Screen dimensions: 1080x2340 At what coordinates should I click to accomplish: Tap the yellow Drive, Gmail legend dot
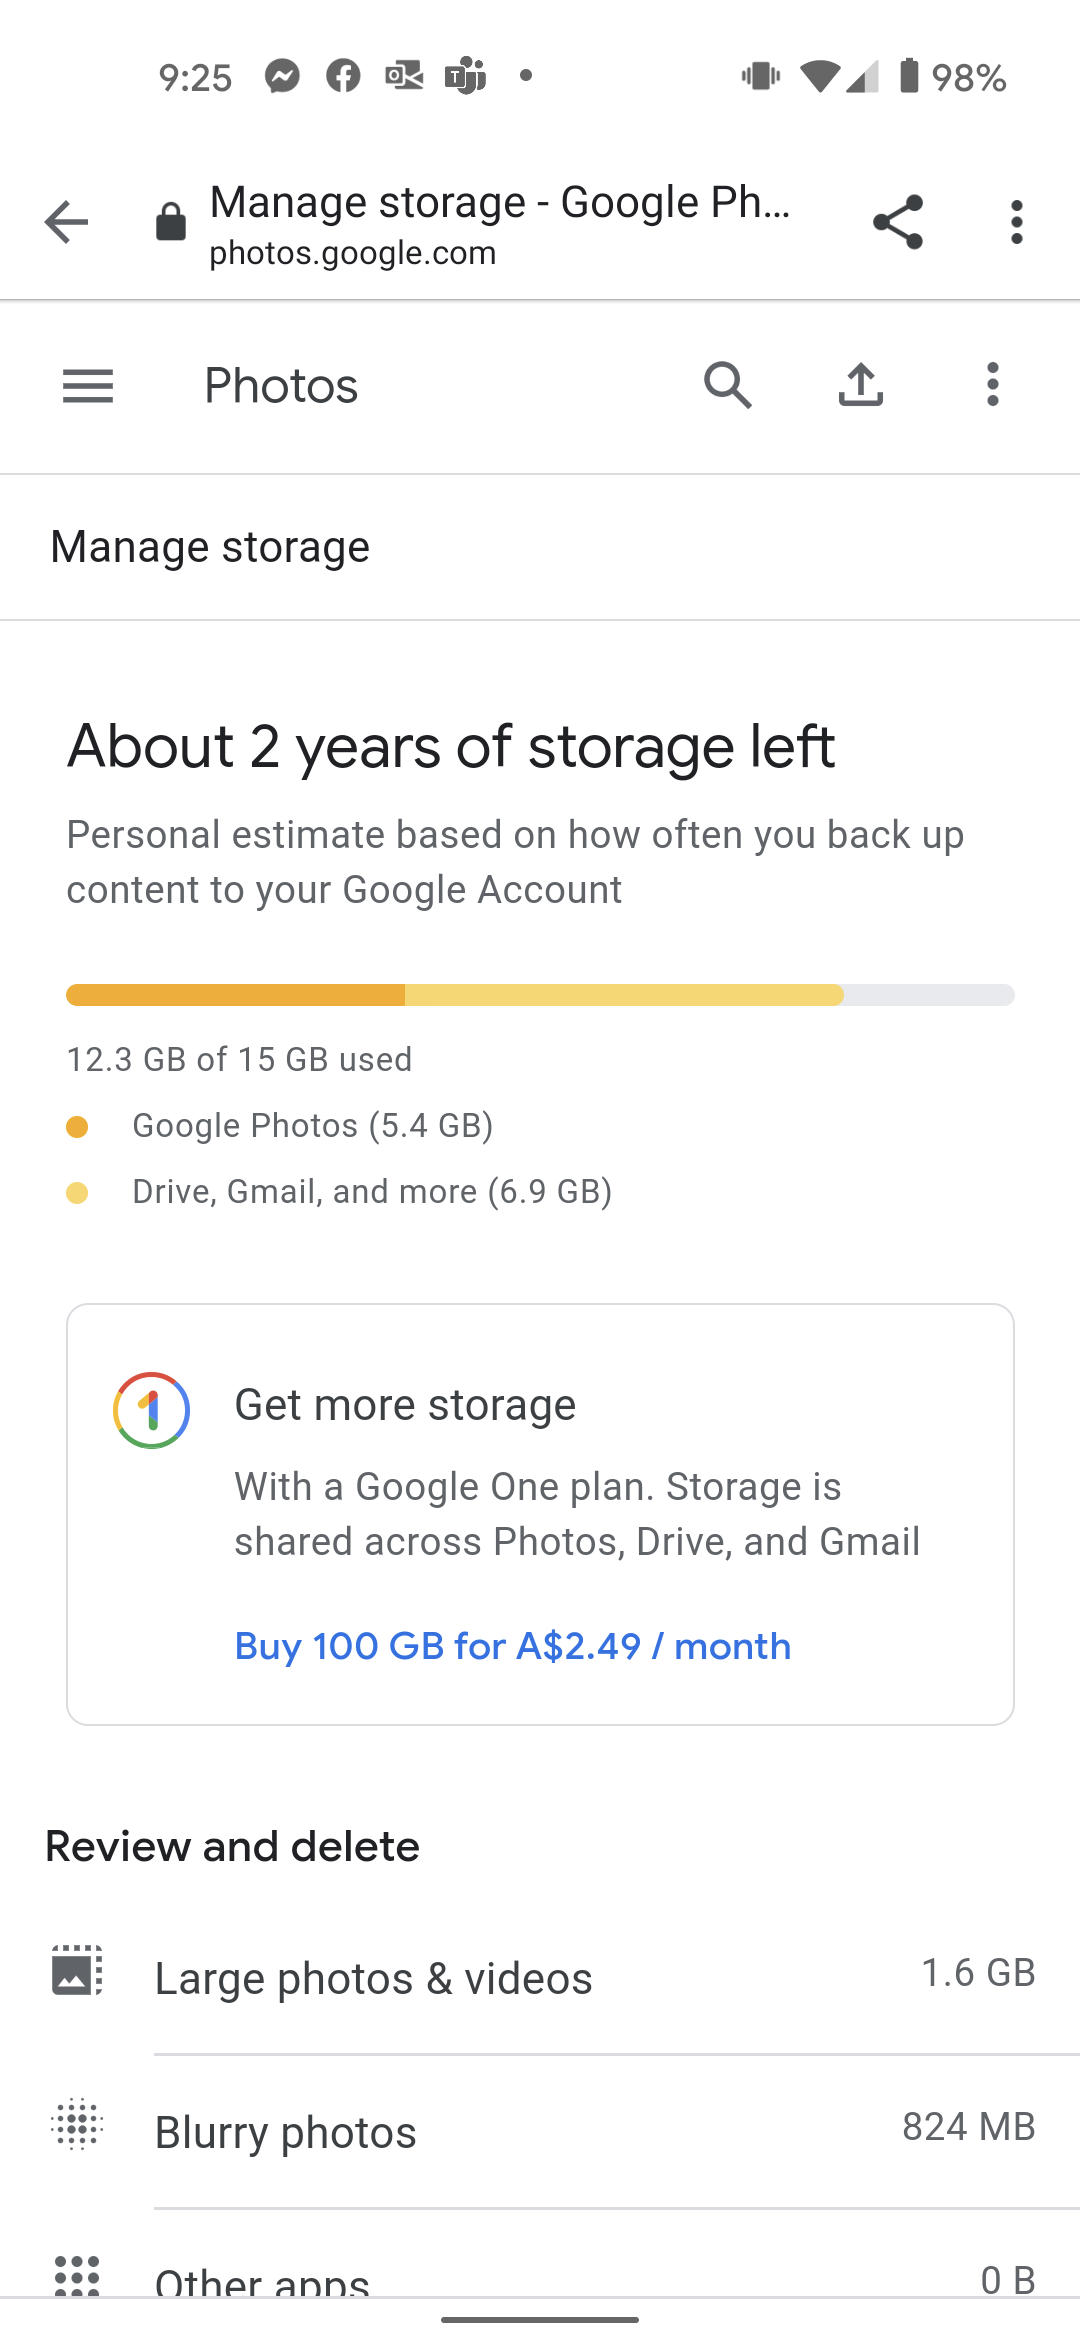click(77, 1192)
